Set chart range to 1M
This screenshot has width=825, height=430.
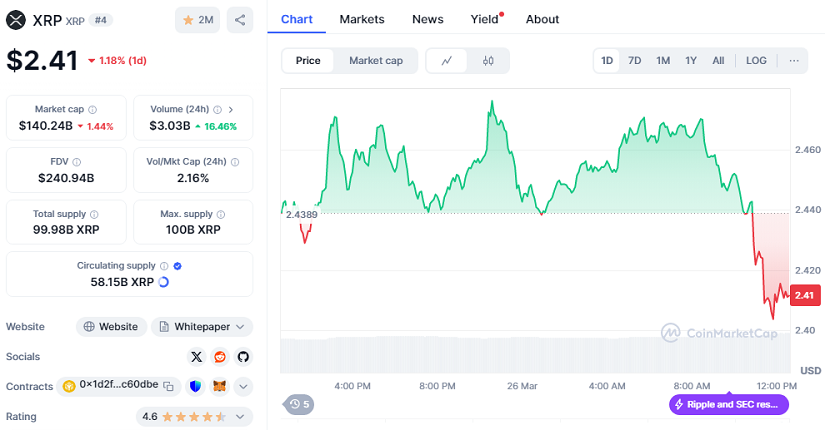pyautogui.click(x=663, y=61)
